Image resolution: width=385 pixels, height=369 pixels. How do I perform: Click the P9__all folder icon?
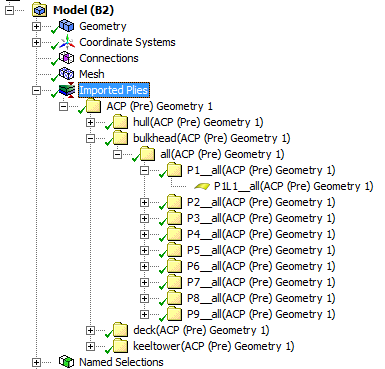[174, 314]
